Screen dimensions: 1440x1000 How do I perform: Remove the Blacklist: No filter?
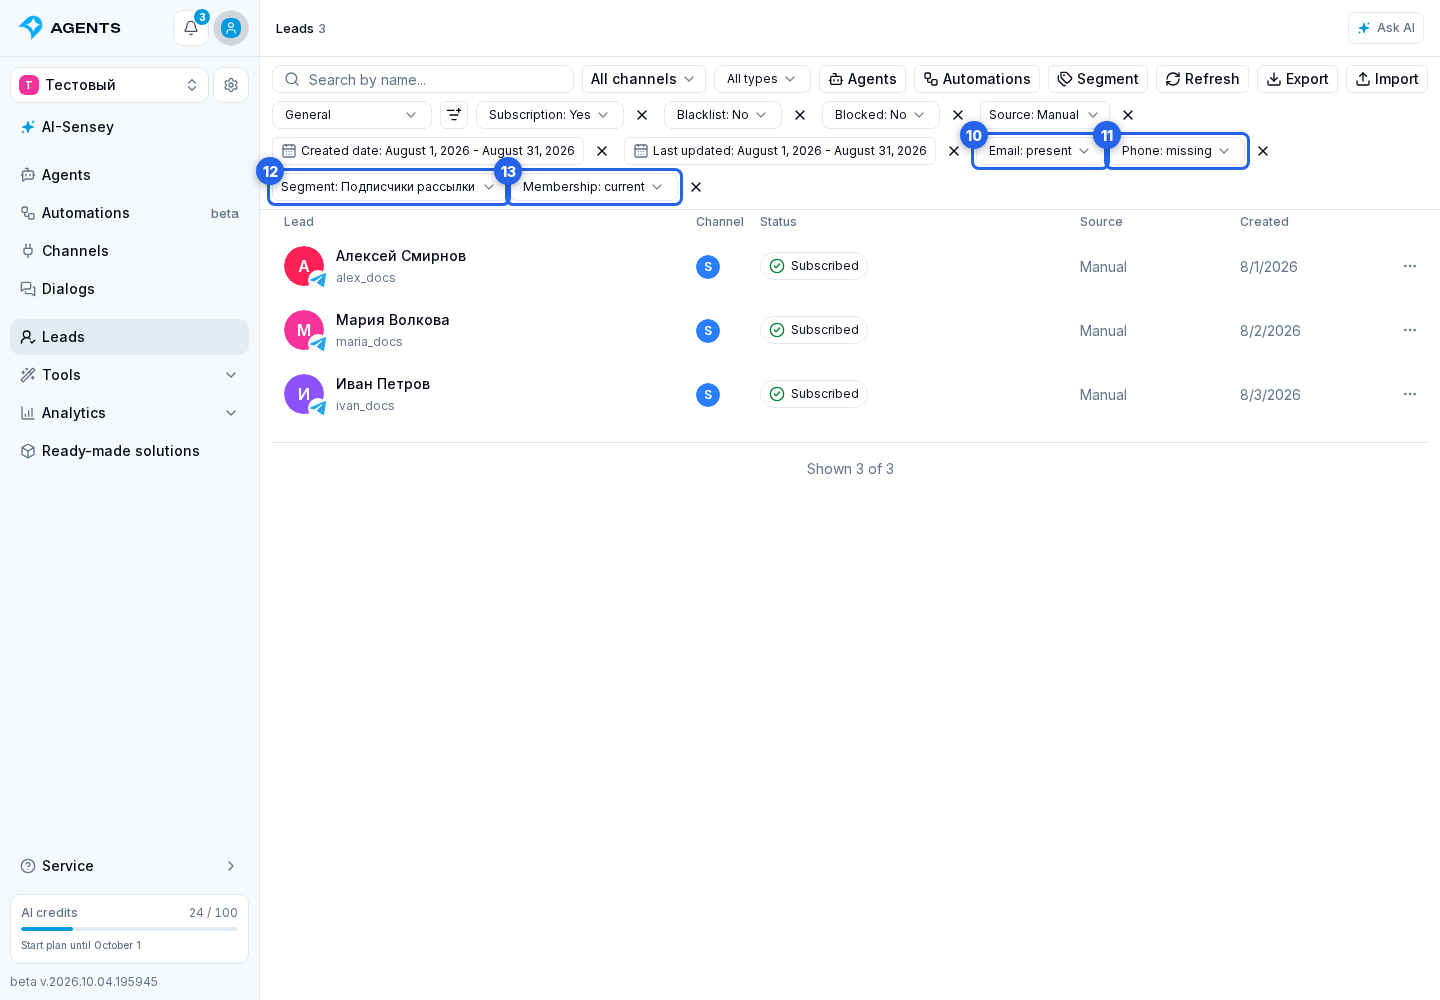click(800, 115)
